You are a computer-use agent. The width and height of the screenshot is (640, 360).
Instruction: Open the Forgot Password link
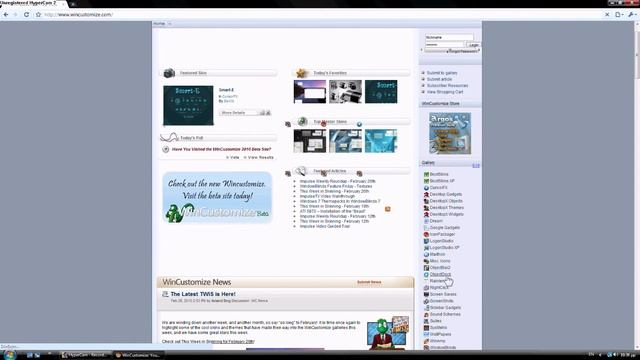click(x=463, y=51)
